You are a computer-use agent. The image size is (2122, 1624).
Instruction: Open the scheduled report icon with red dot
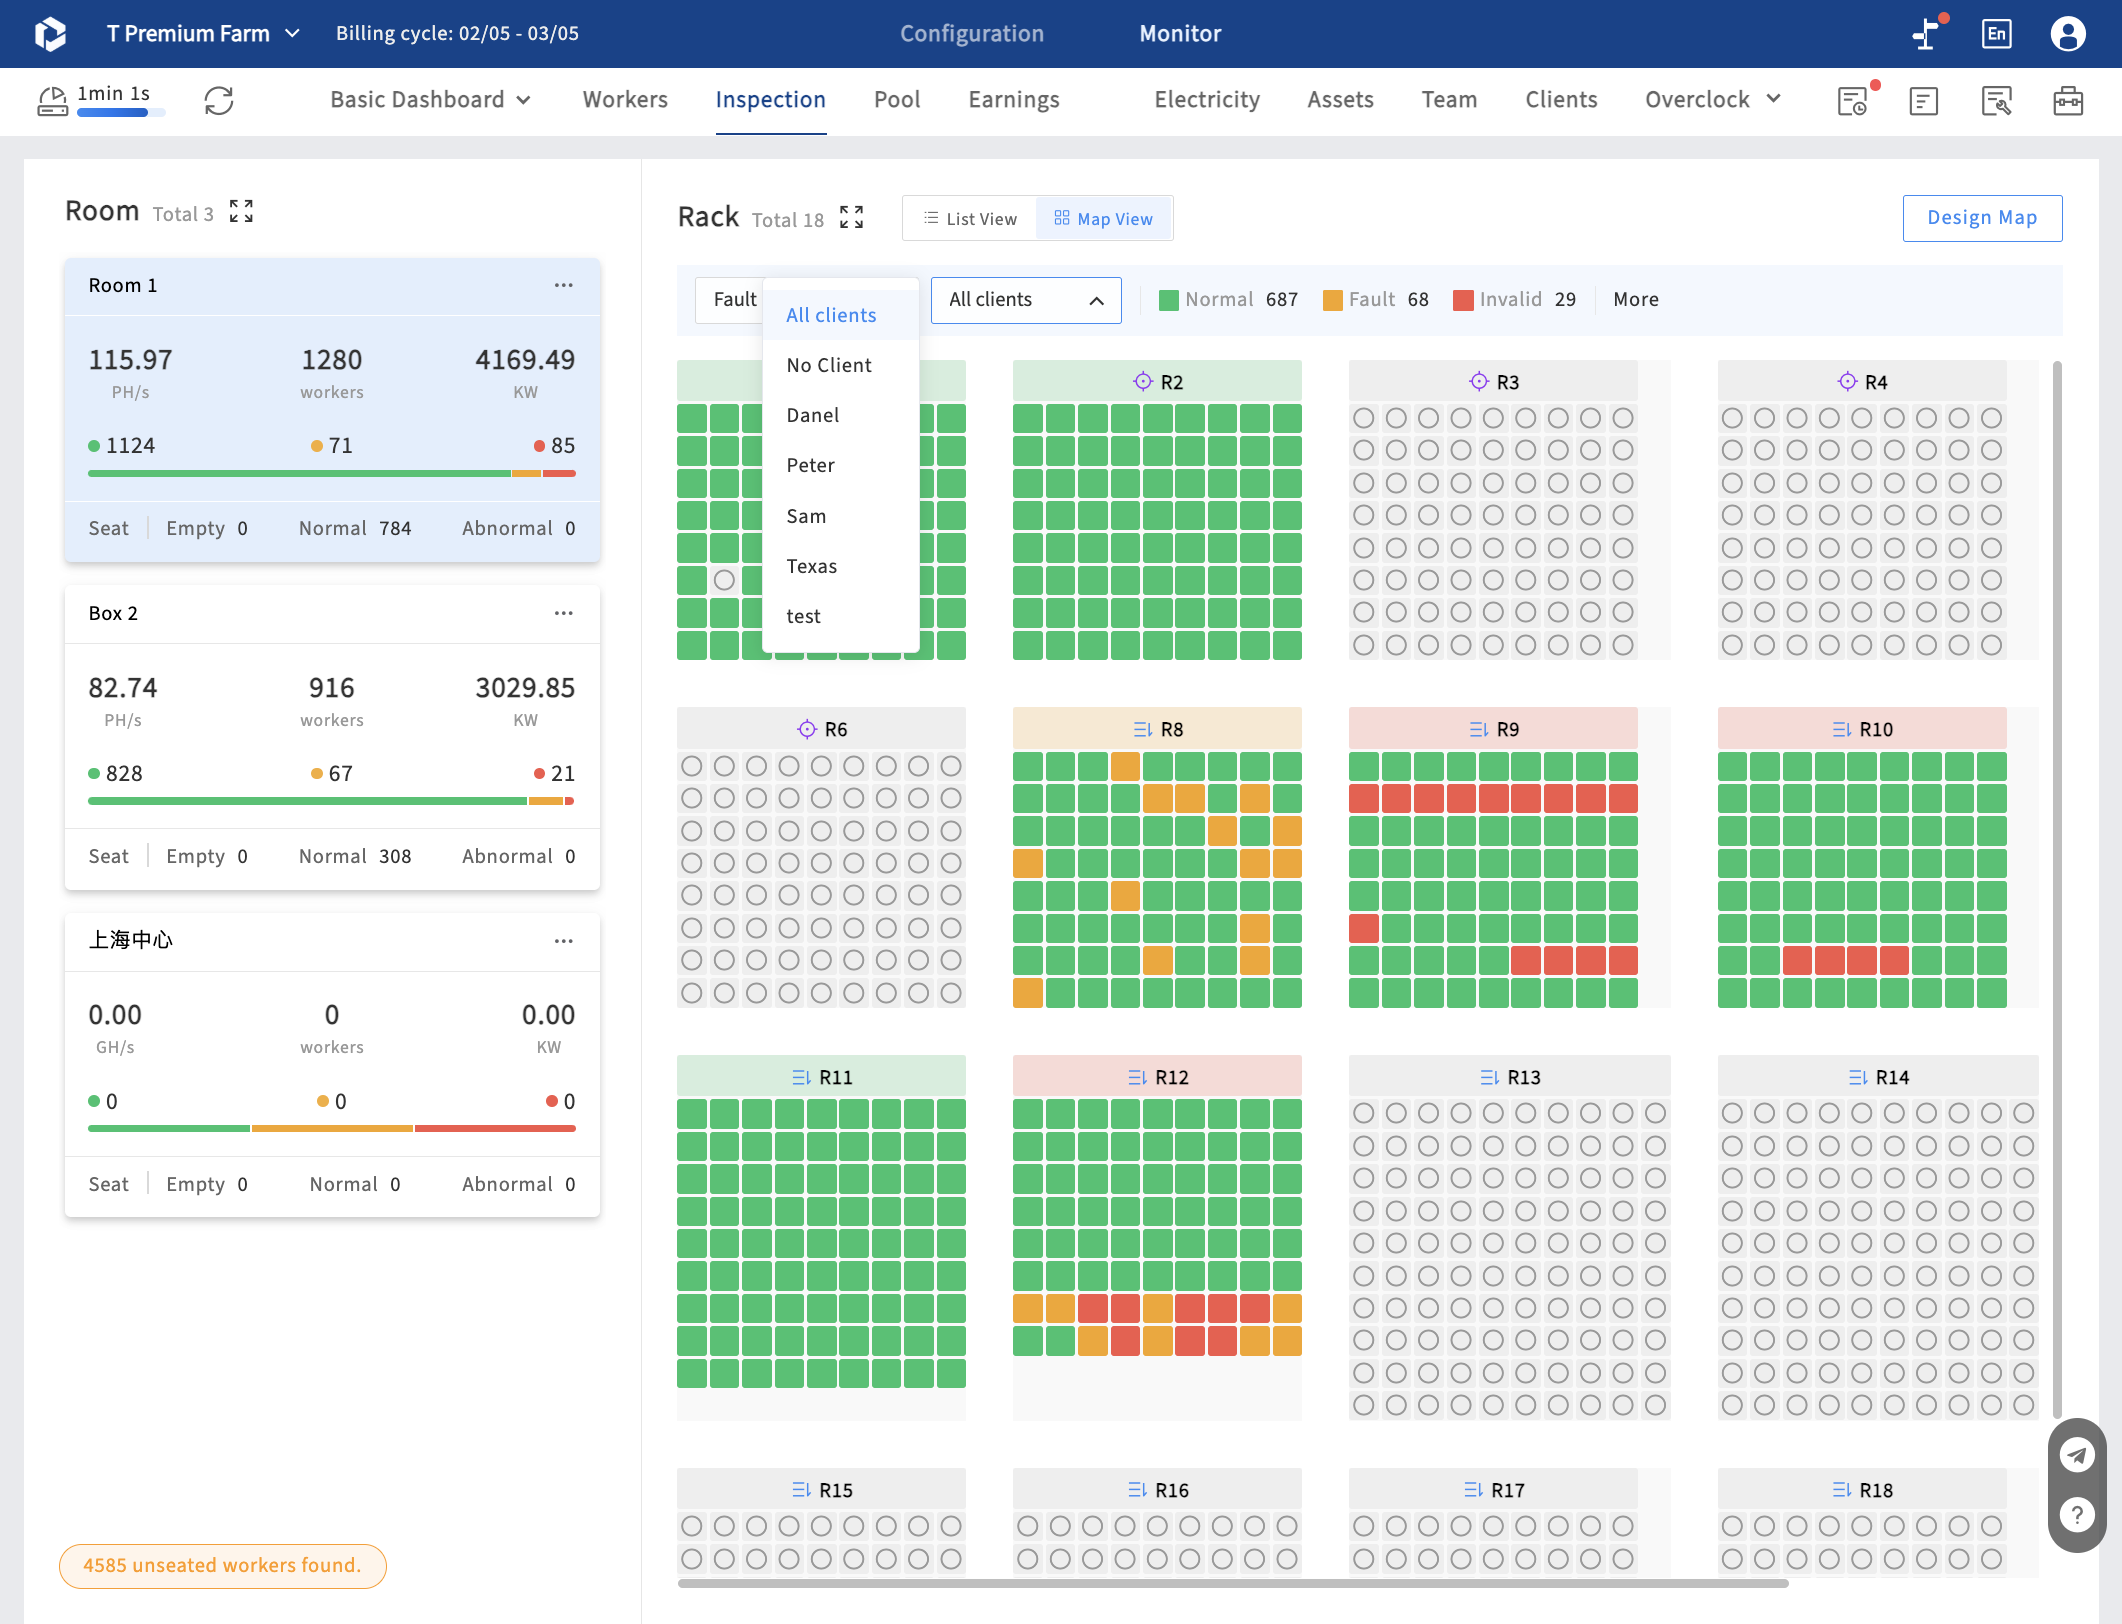[1853, 101]
